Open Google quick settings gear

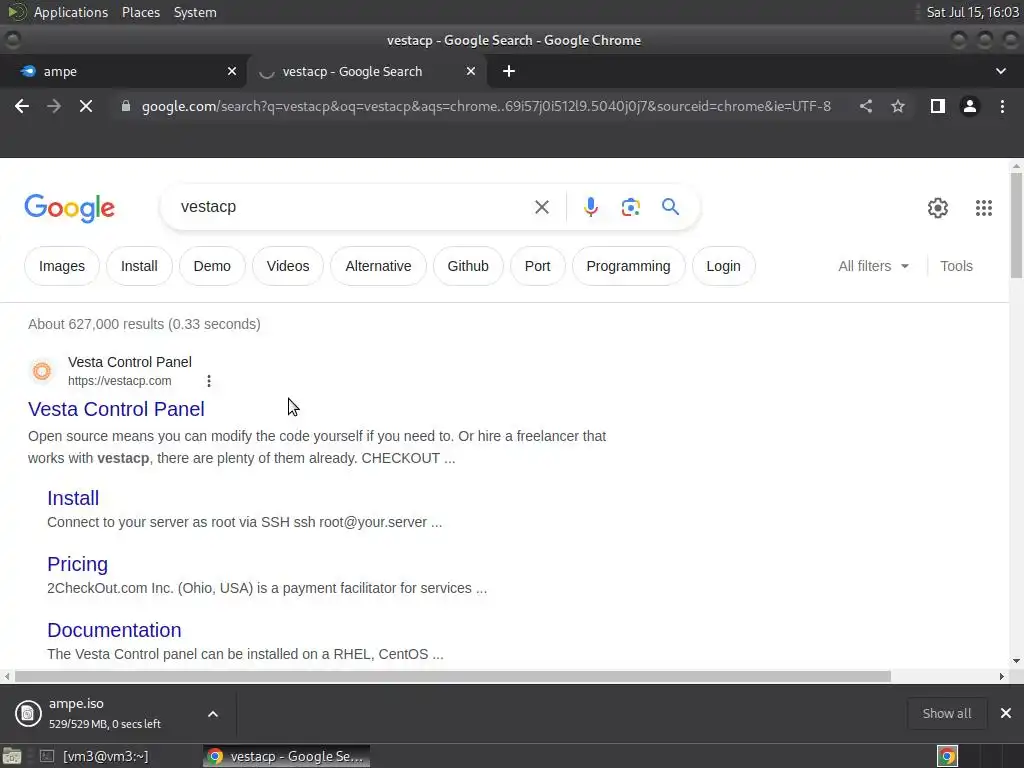938,208
